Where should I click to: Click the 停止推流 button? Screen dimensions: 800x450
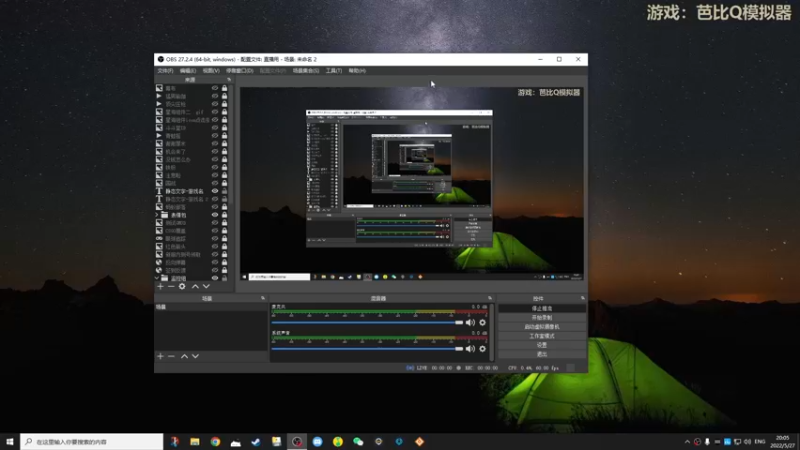click(542, 309)
